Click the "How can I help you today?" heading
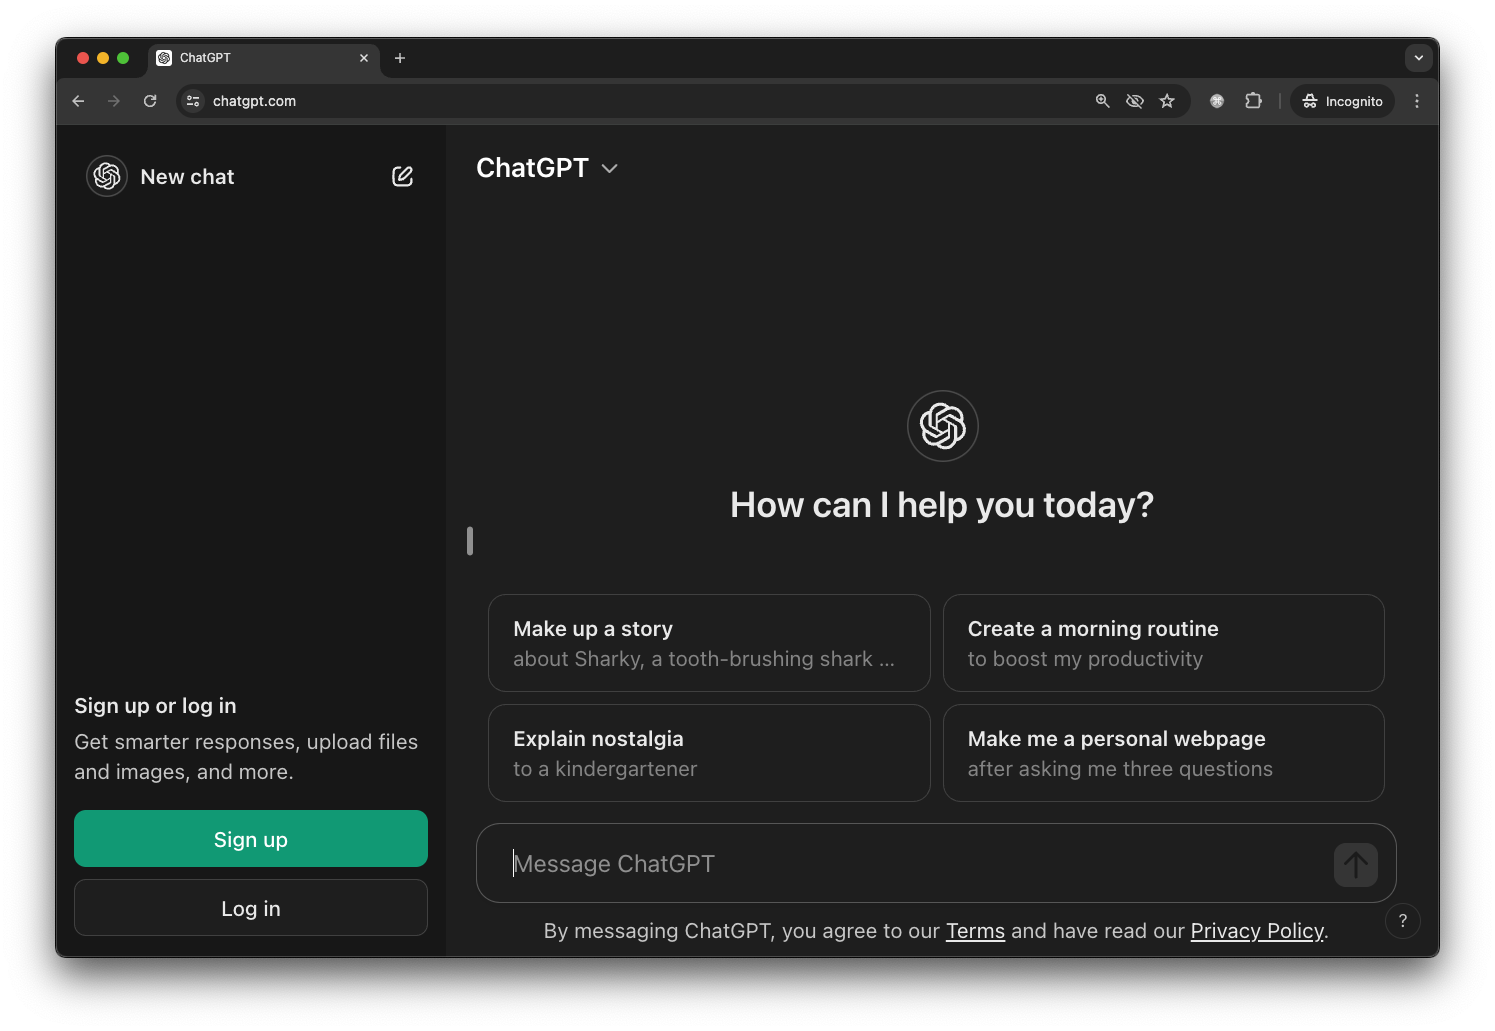 click(942, 505)
